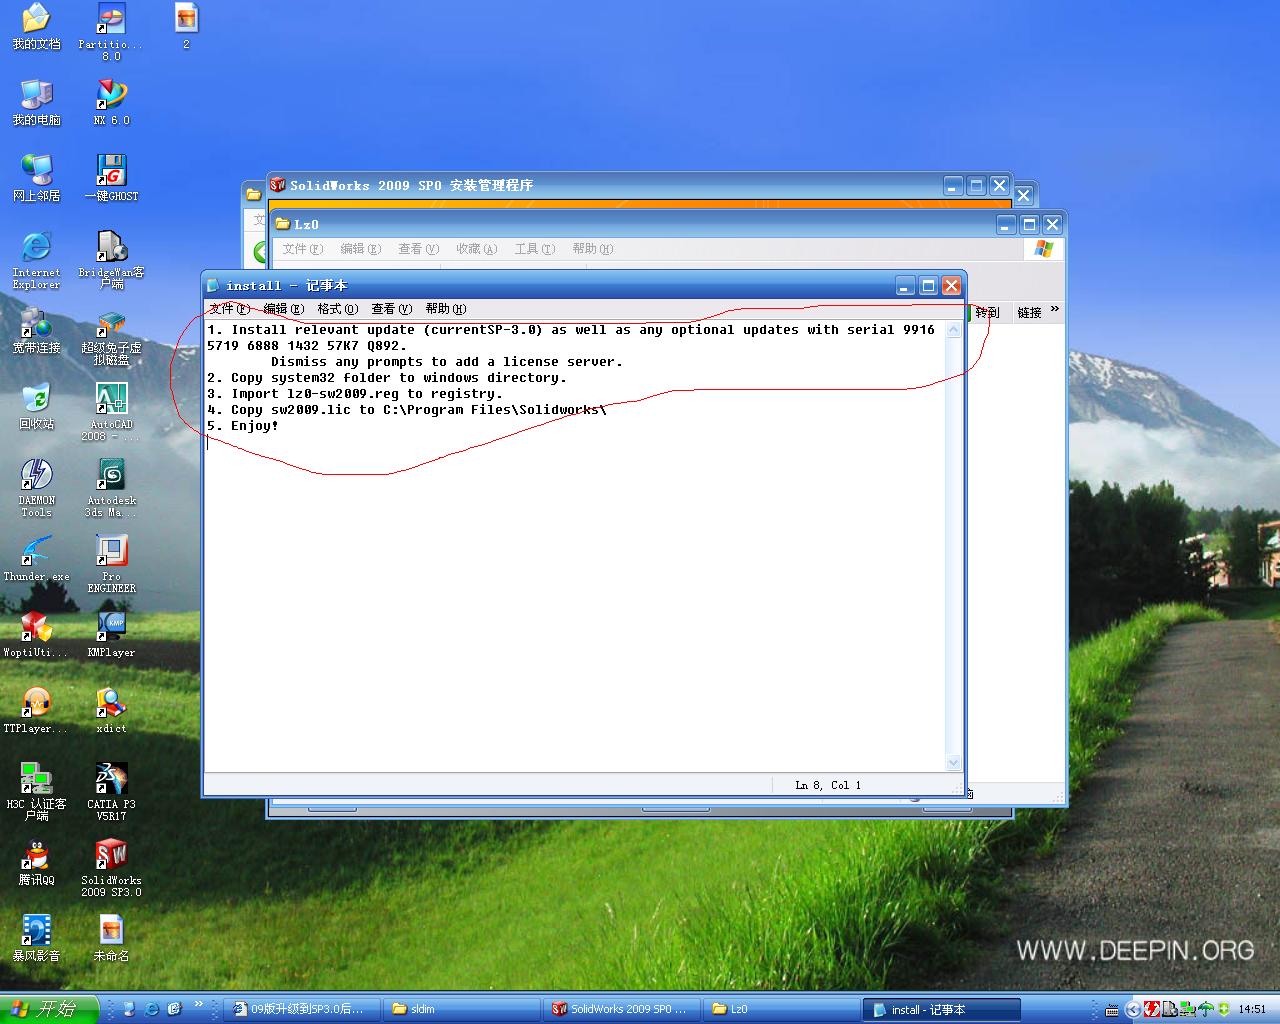Open Notepad's 帮助(H) menu
The width and height of the screenshot is (1280, 1024).
click(x=445, y=309)
